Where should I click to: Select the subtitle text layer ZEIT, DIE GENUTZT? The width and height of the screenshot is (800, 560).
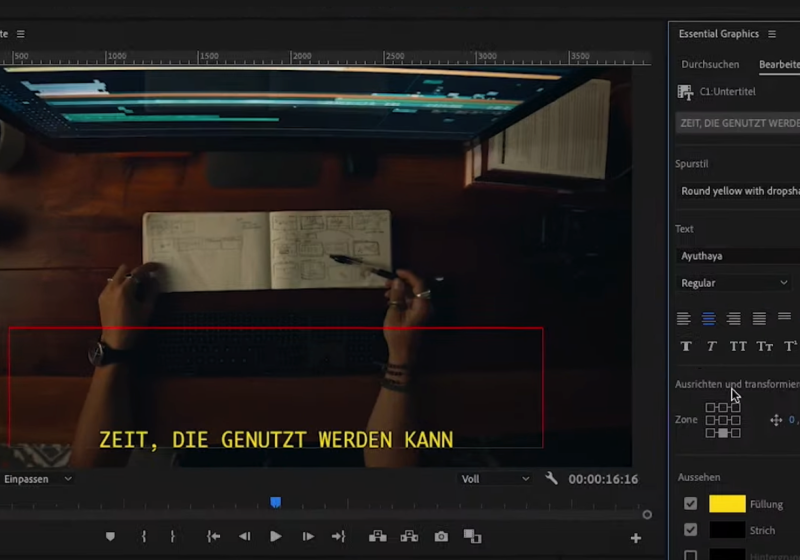click(x=738, y=123)
